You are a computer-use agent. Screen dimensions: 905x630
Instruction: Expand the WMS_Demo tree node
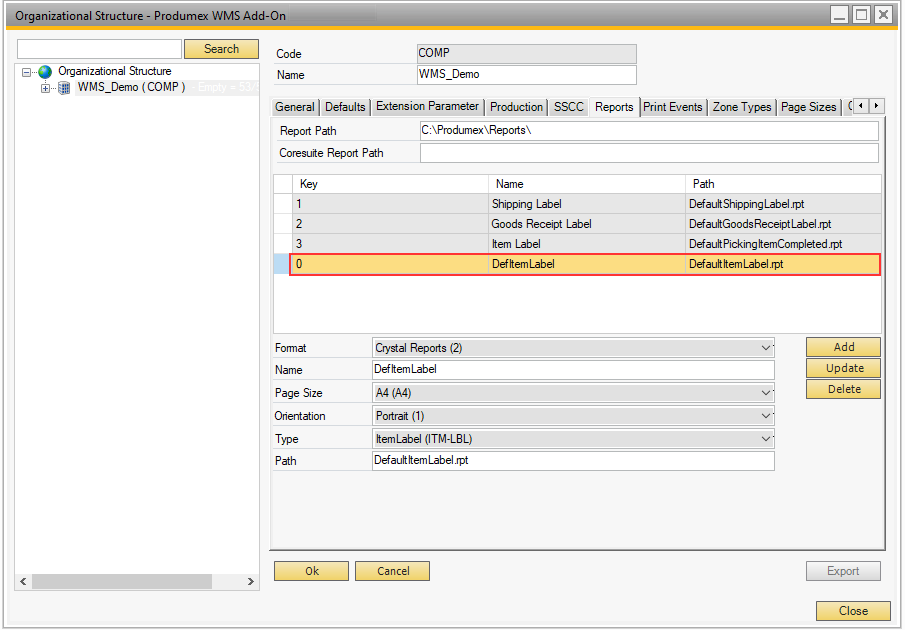(x=45, y=88)
